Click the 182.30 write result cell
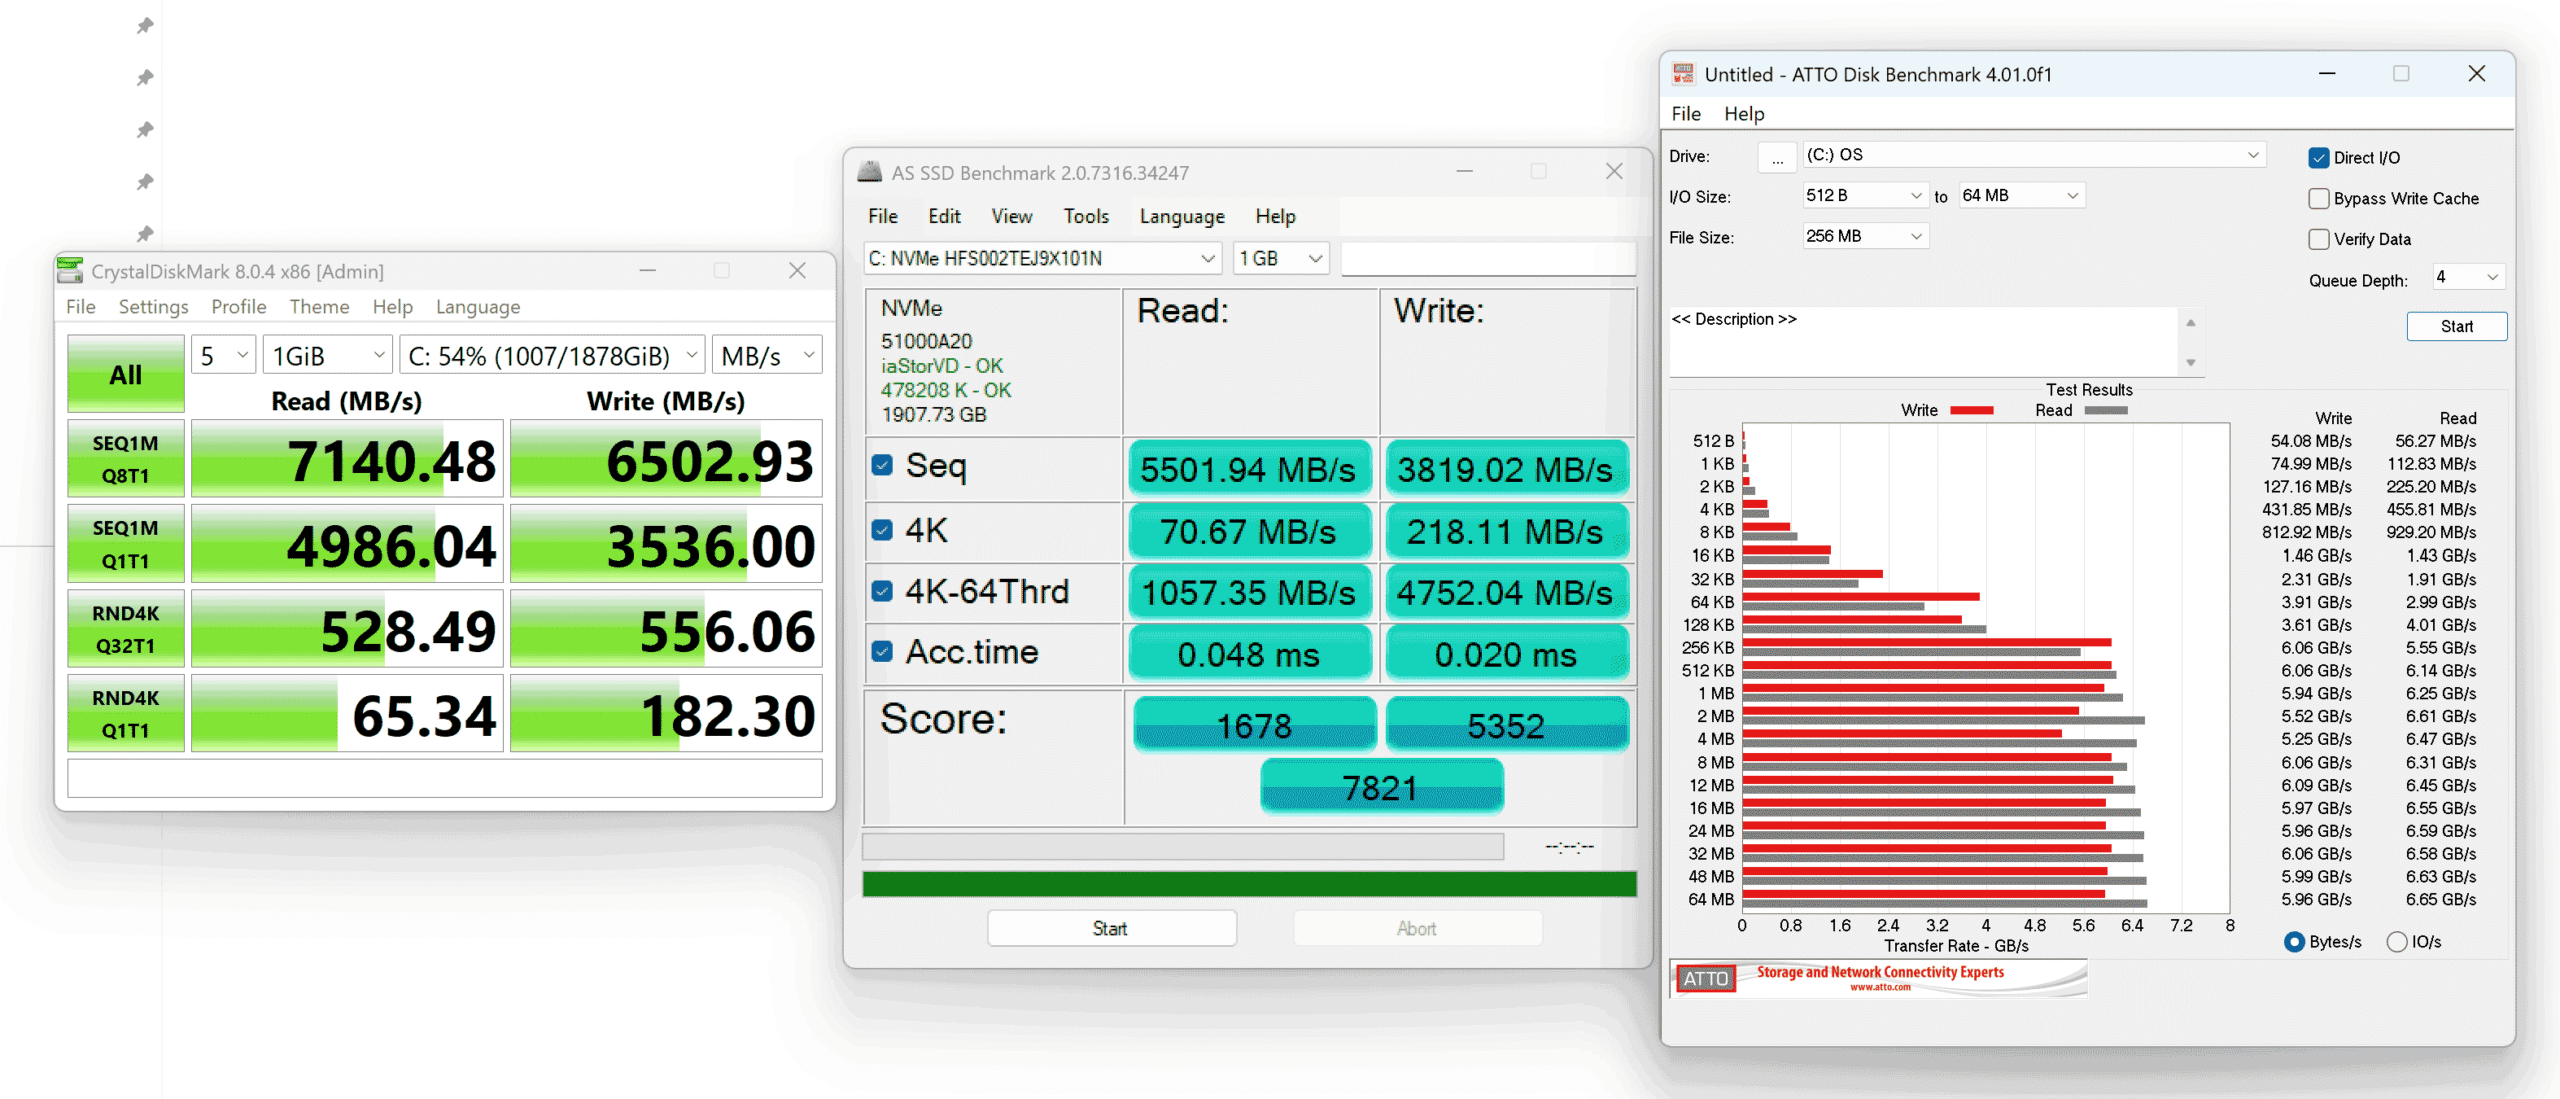 666,714
